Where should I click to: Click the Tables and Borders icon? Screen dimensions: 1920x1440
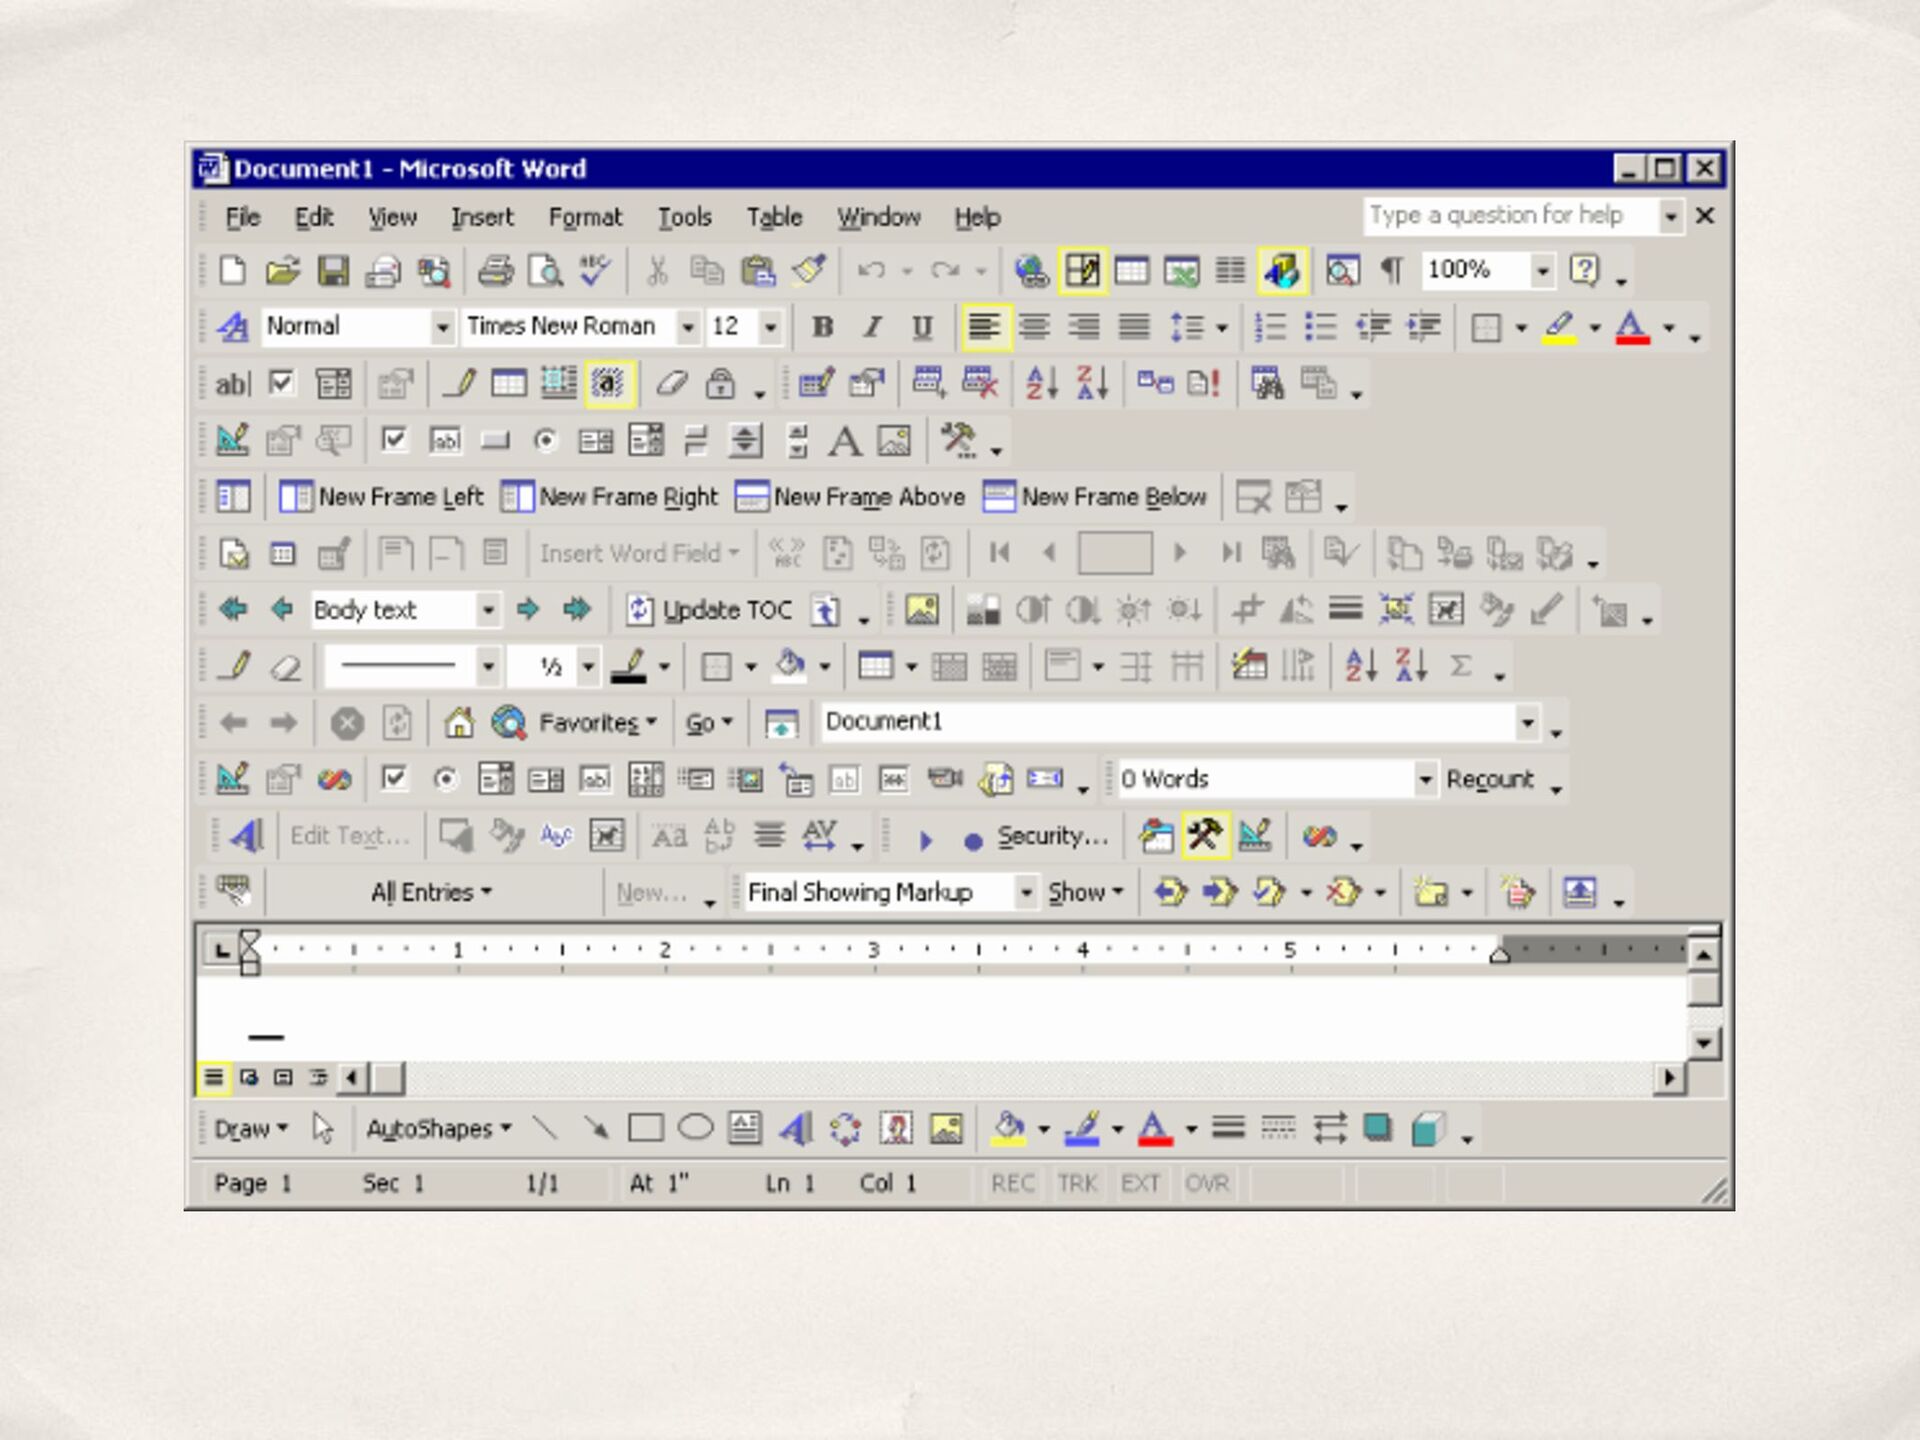pos(1082,270)
